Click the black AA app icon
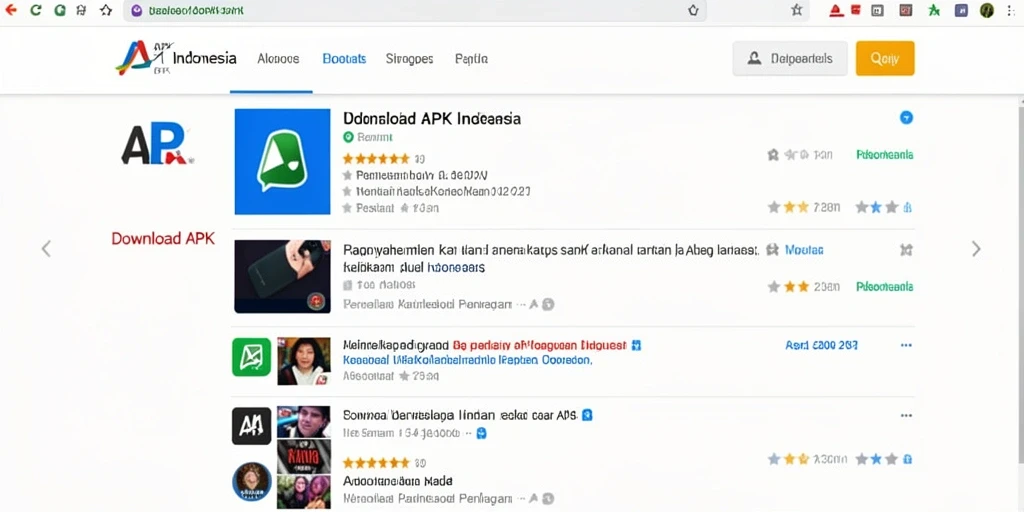Viewport: 1024px width, 512px height. (x=251, y=426)
